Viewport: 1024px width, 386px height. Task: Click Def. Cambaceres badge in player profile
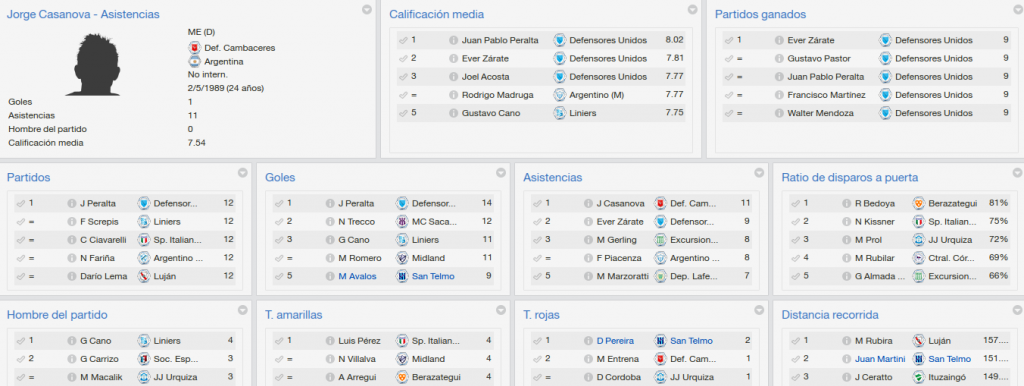[194, 48]
